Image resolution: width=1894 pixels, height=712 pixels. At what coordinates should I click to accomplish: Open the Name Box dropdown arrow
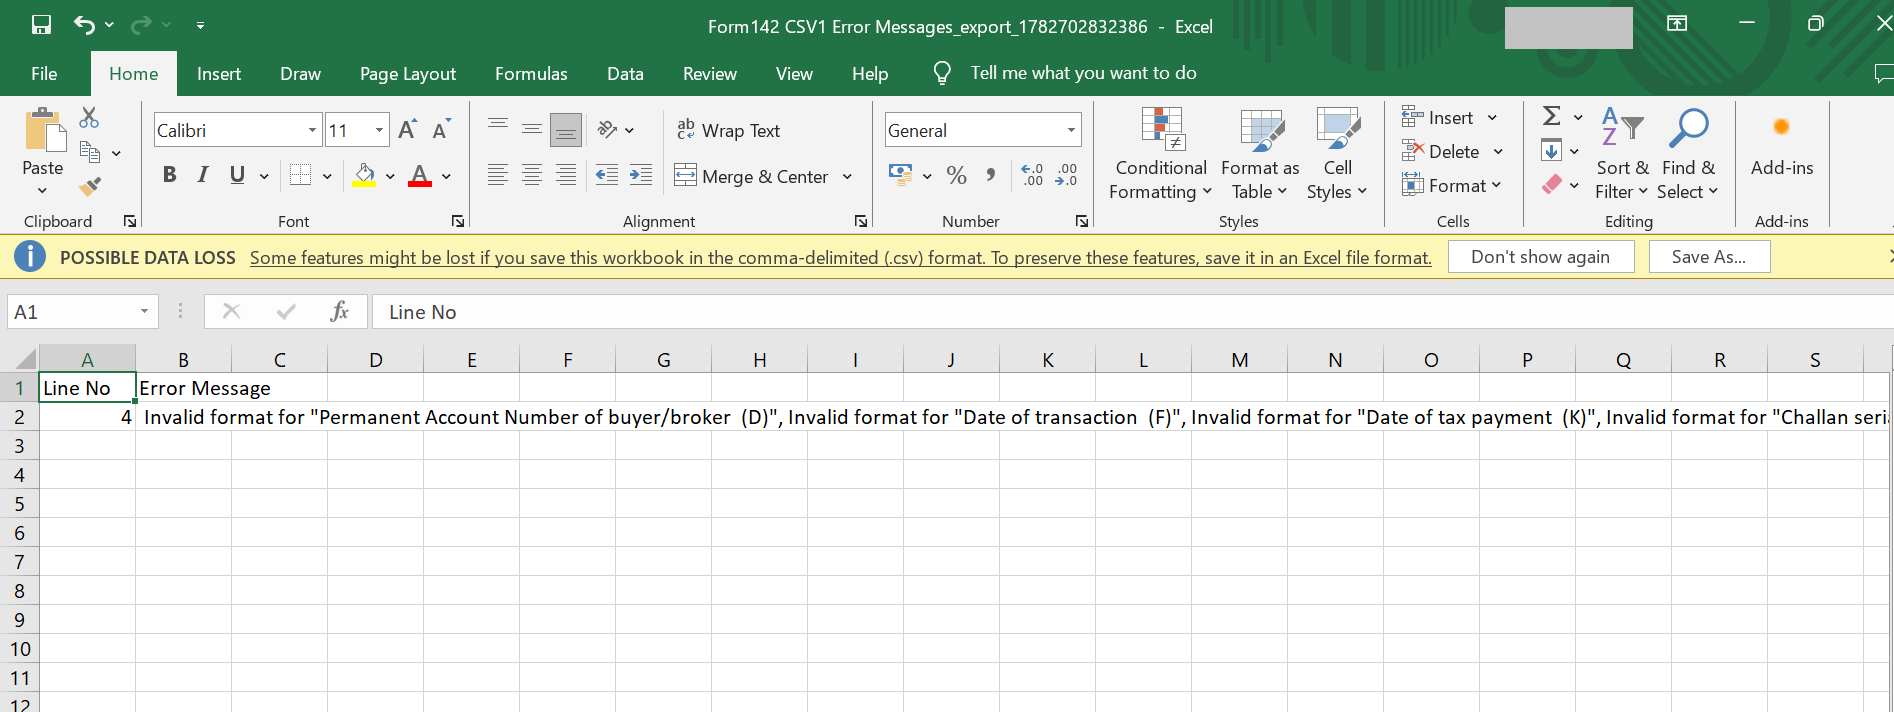(x=144, y=312)
